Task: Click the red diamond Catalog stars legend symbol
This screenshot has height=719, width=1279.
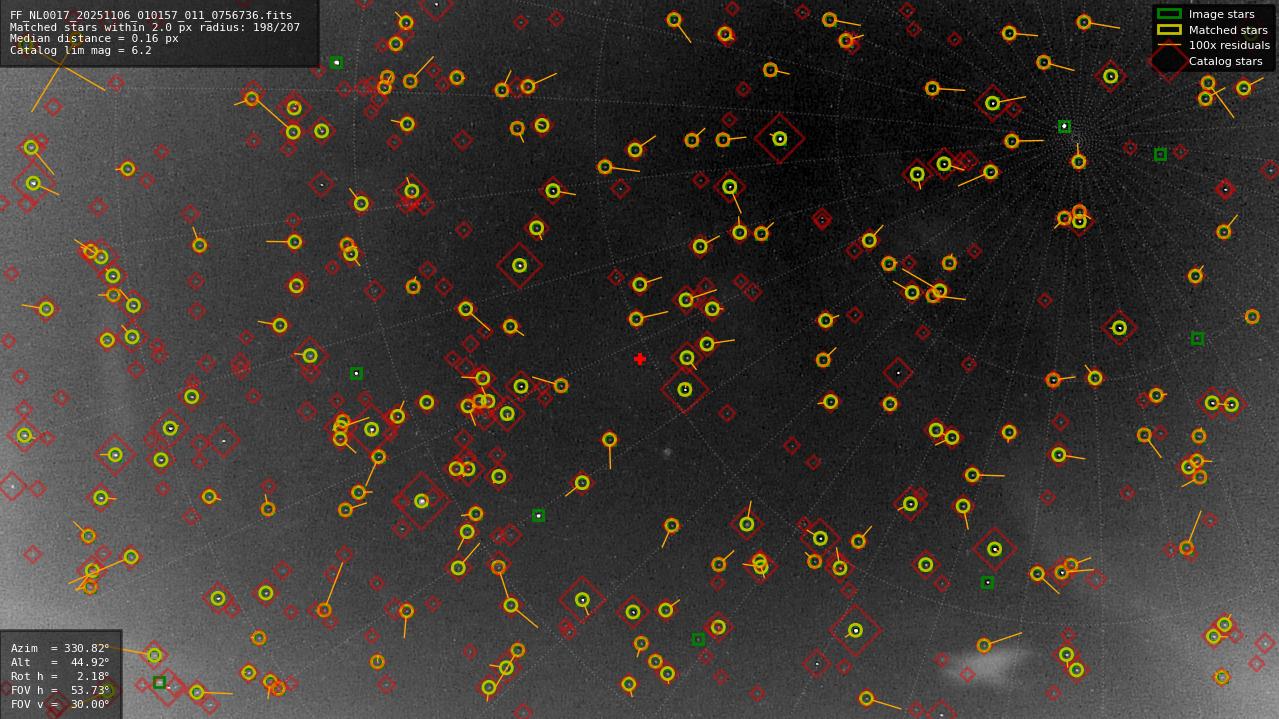Action: tap(1169, 61)
